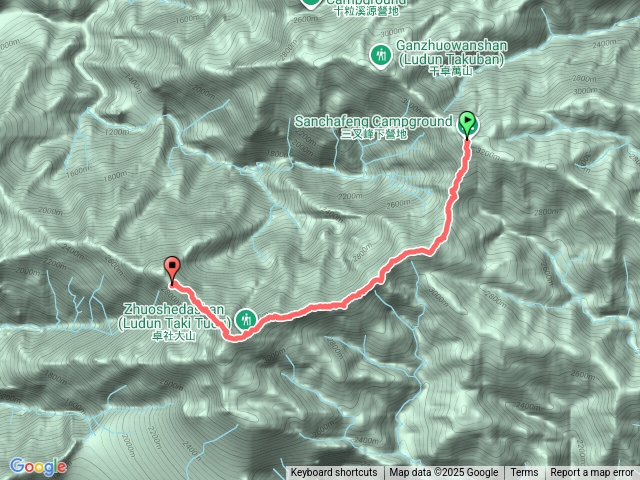The image size is (640, 480).
Task: Click Report a map error
Action: pos(591,473)
